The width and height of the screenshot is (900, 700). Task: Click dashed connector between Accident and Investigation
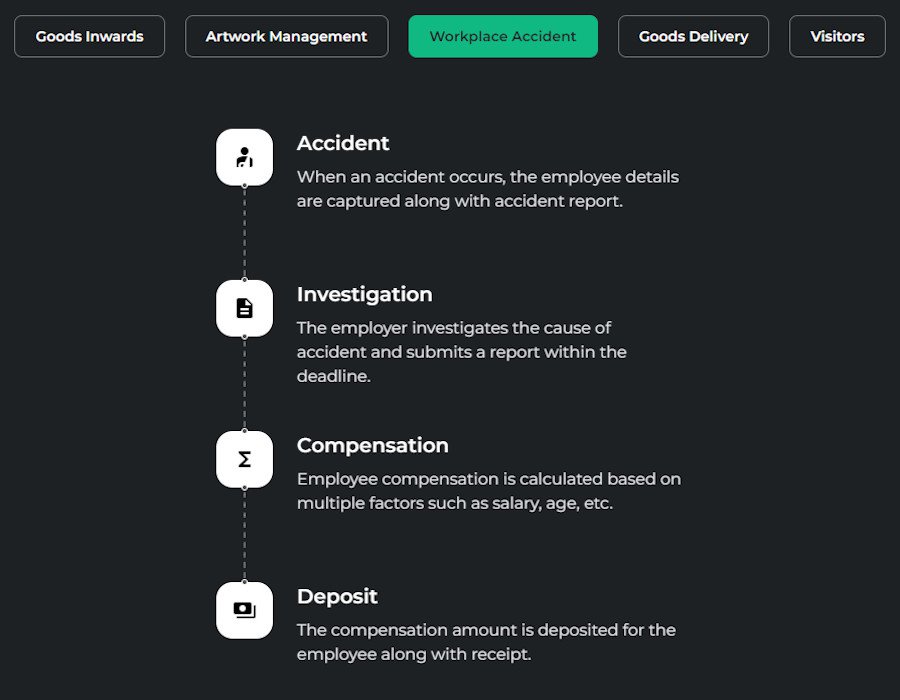245,232
